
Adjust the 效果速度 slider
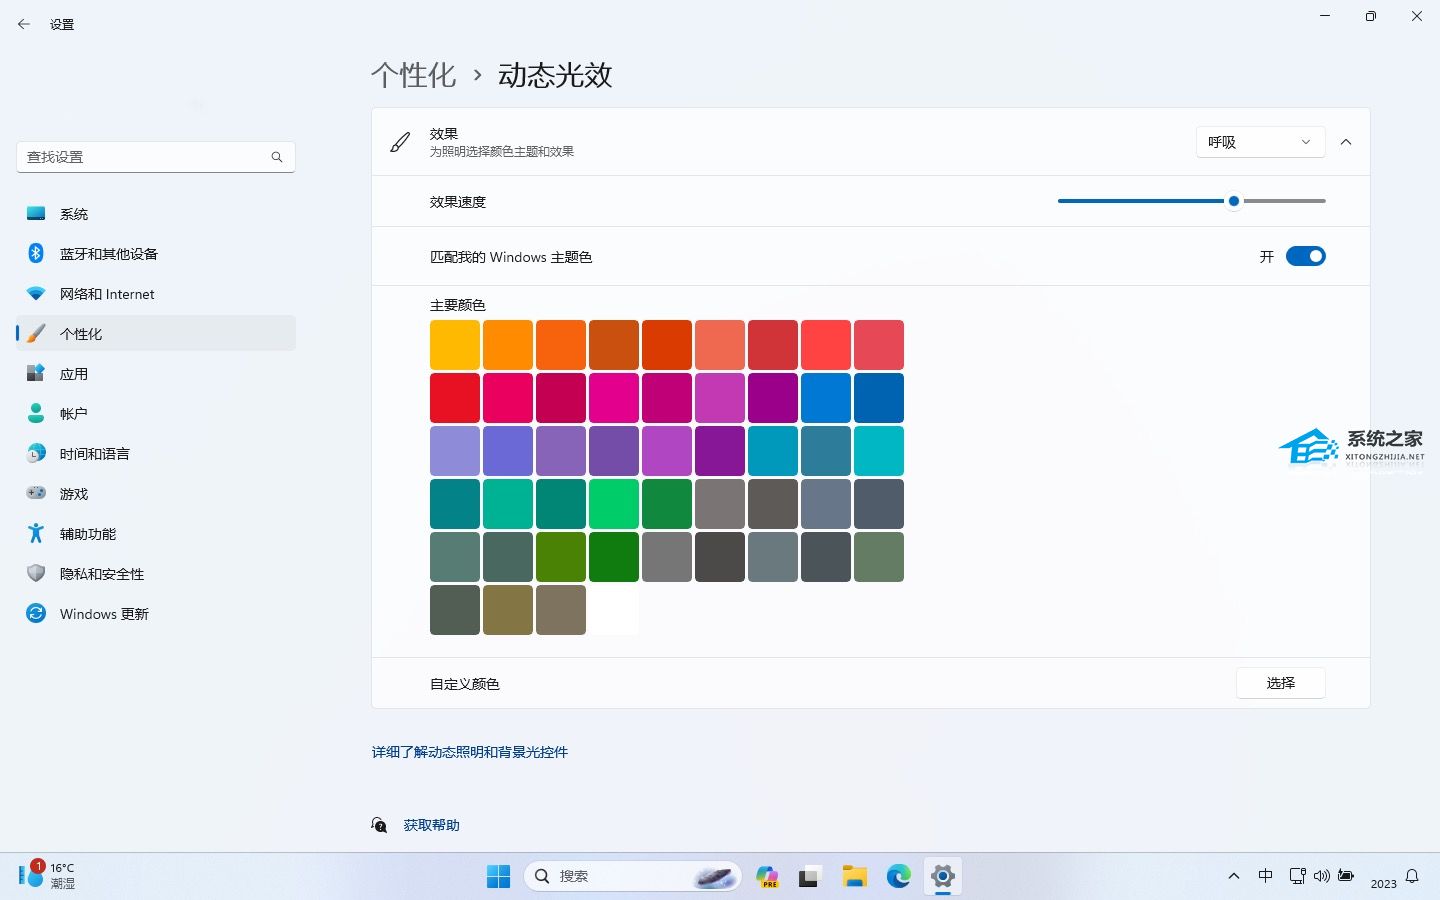coord(1233,201)
